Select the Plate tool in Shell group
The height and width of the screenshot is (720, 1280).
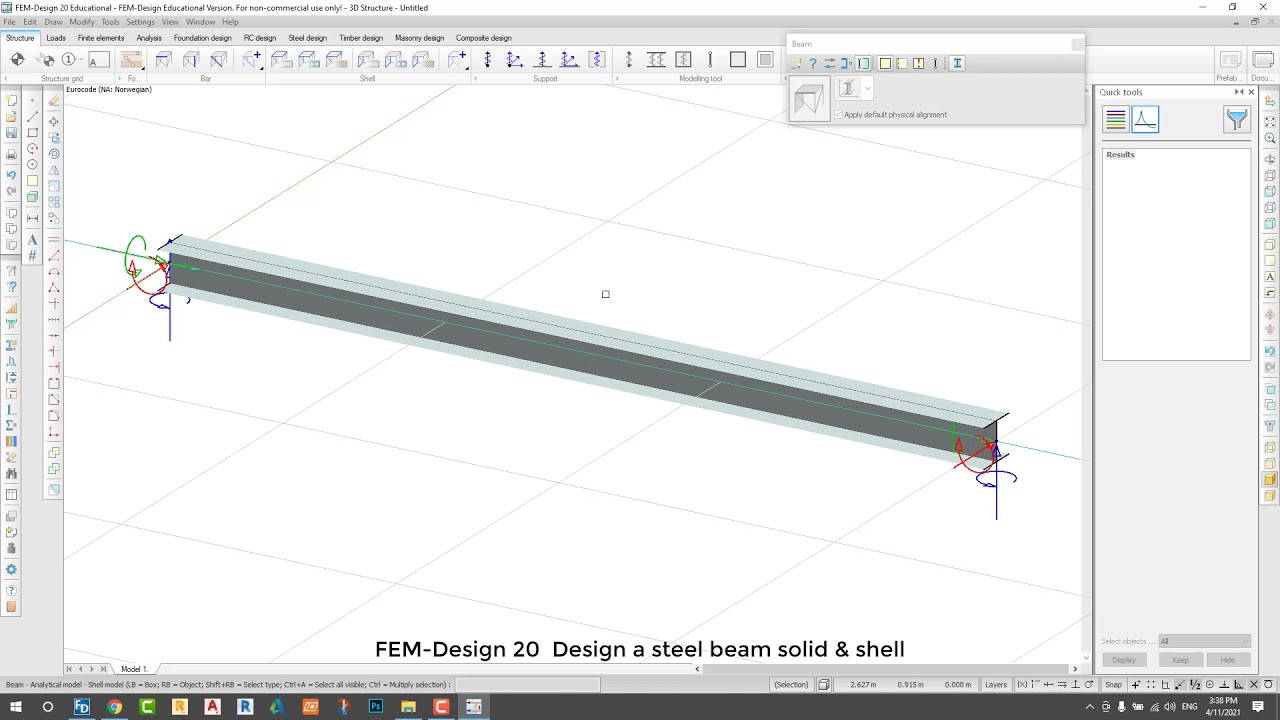[282, 60]
